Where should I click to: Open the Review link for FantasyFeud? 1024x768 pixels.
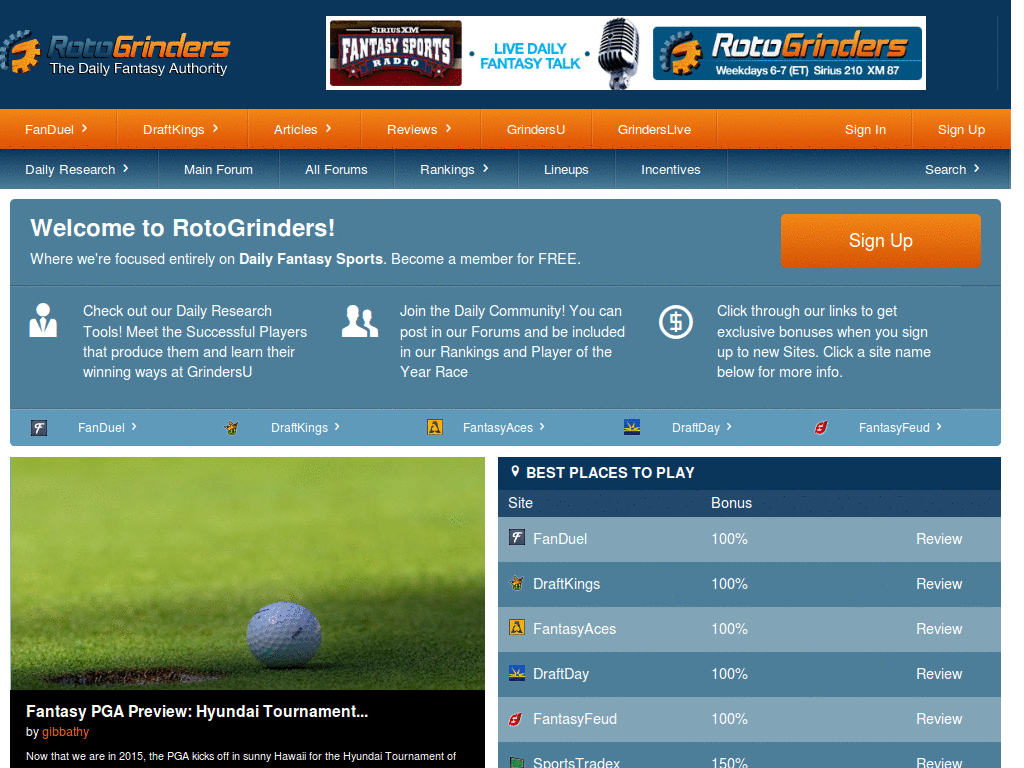tap(938, 719)
